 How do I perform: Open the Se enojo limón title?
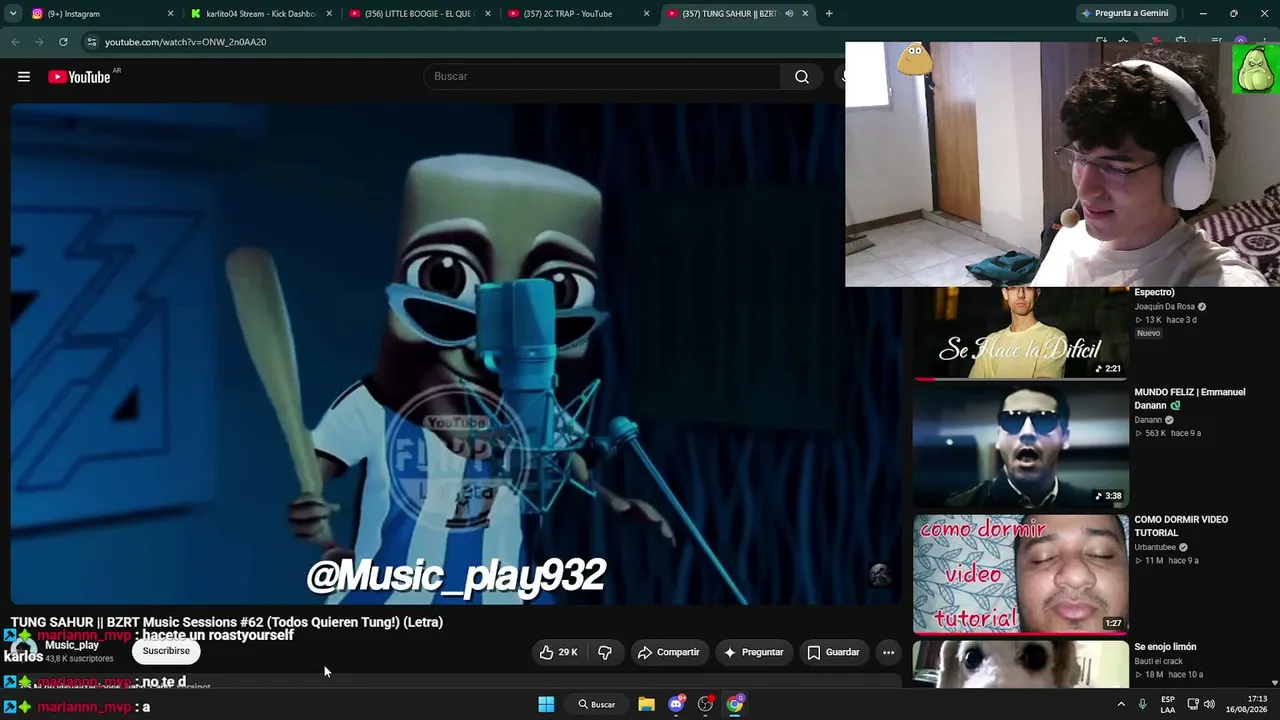coord(1165,647)
